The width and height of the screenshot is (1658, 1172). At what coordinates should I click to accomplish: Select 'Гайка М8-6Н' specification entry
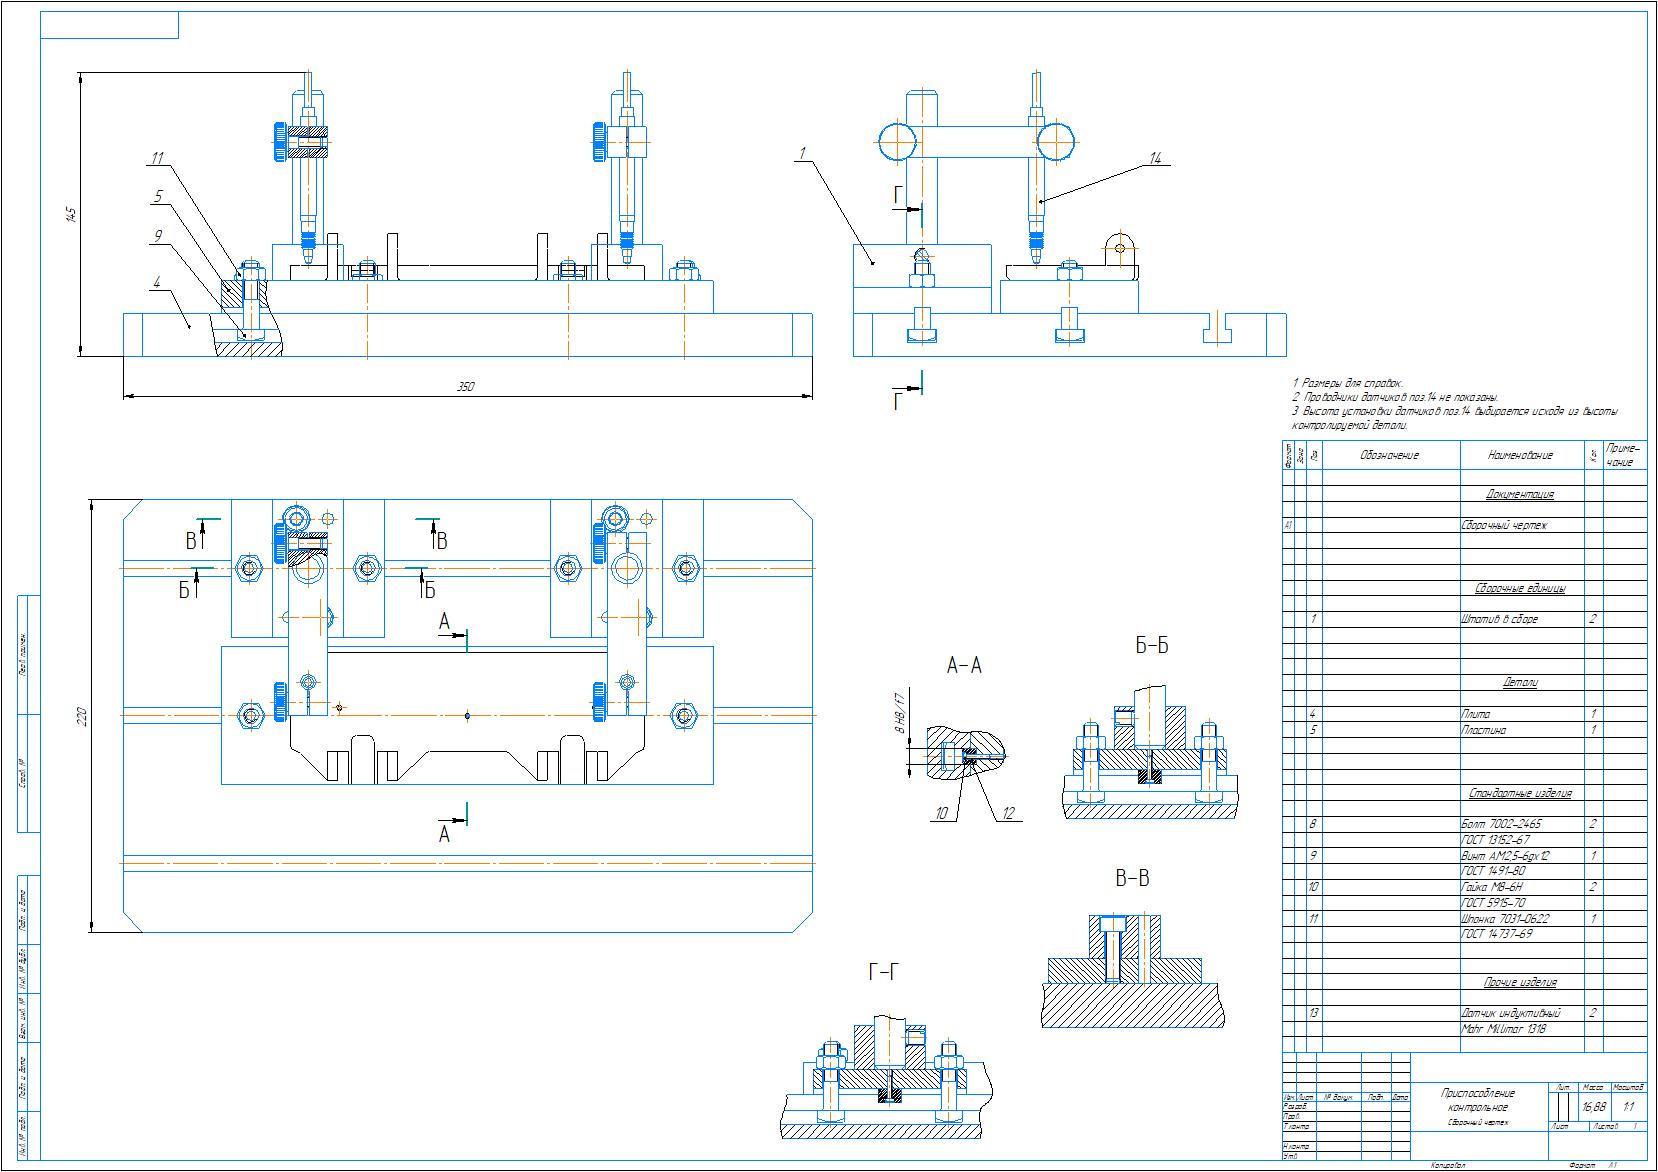point(1491,887)
